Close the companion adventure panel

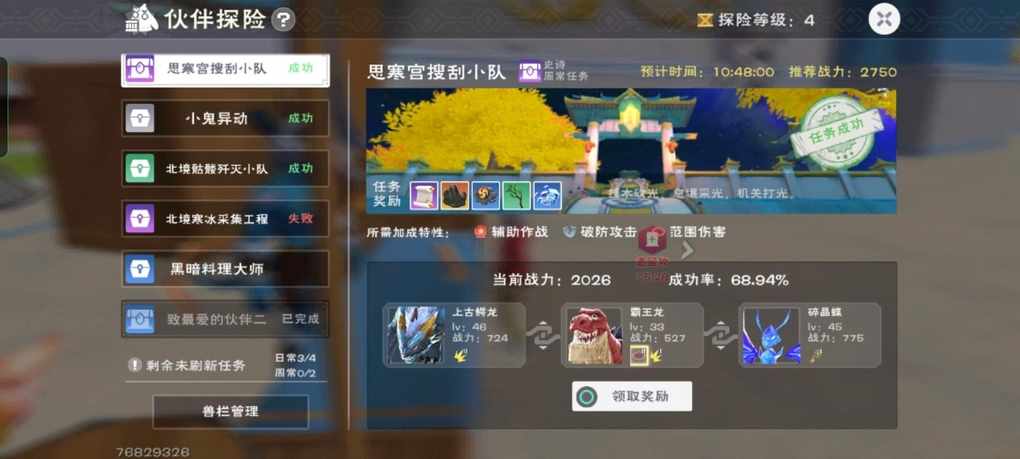click(x=884, y=19)
